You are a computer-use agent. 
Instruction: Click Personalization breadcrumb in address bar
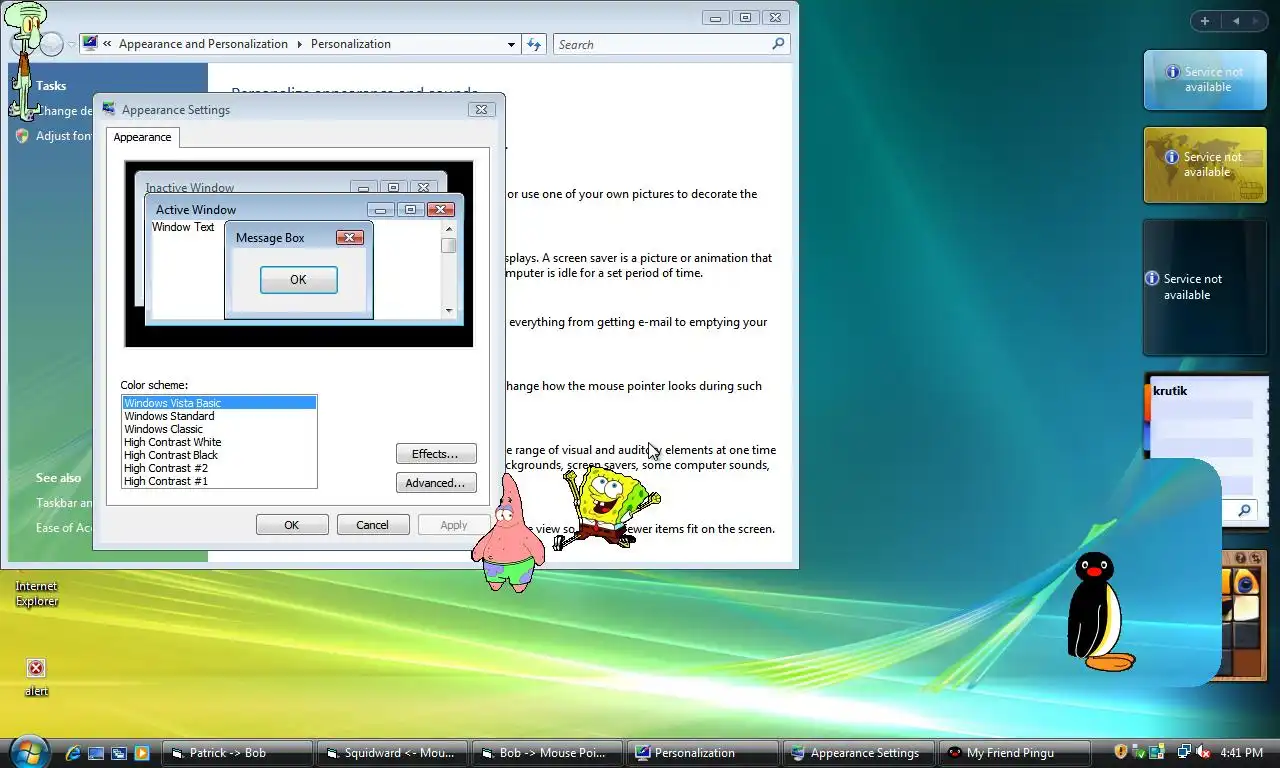pos(351,44)
